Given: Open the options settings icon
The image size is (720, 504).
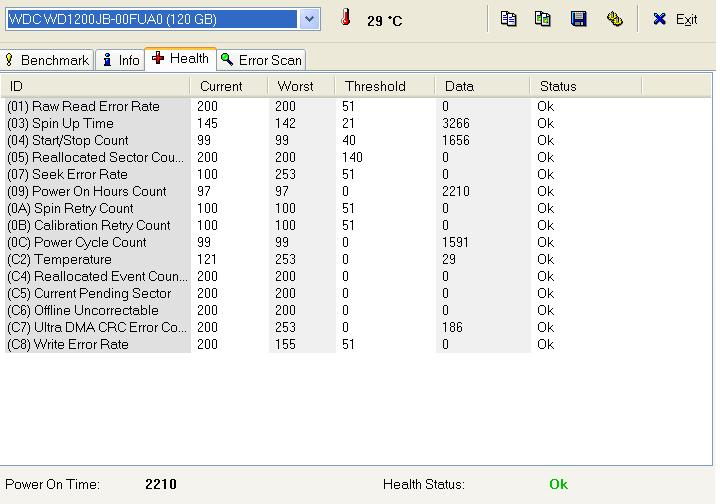Looking at the screenshot, I should (x=614, y=19).
